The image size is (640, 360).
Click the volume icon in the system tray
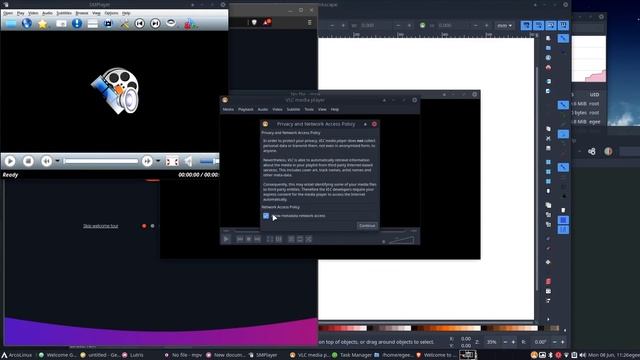pyautogui.click(x=582, y=355)
